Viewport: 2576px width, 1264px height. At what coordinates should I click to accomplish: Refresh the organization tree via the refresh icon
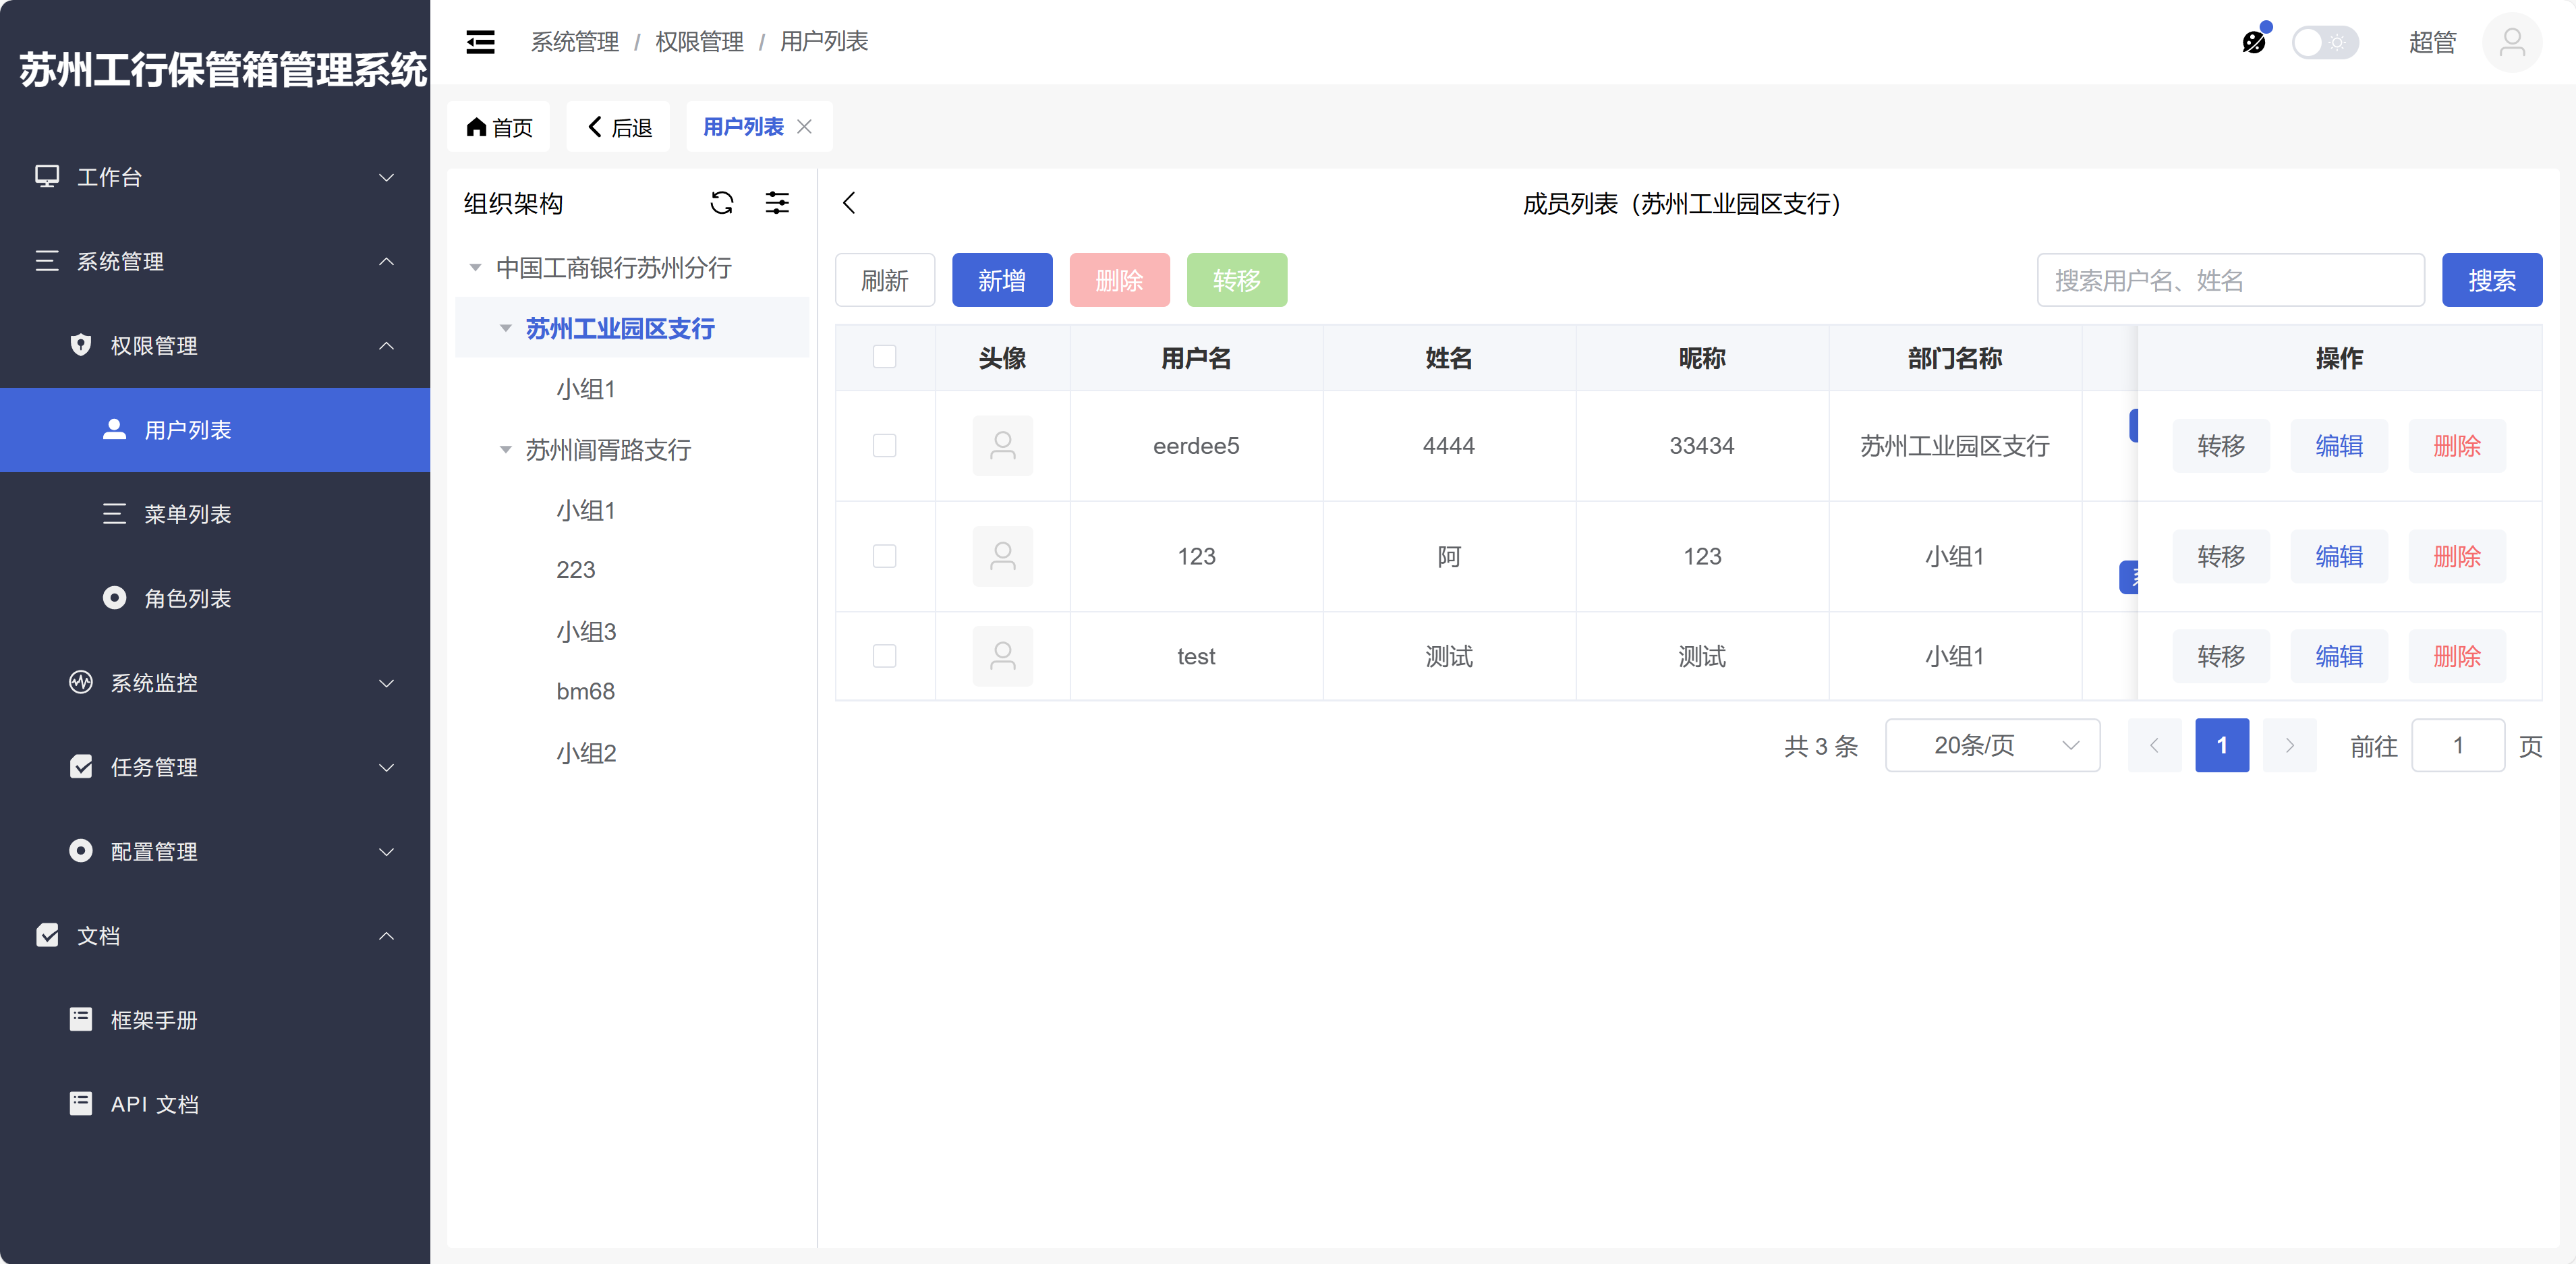point(721,203)
